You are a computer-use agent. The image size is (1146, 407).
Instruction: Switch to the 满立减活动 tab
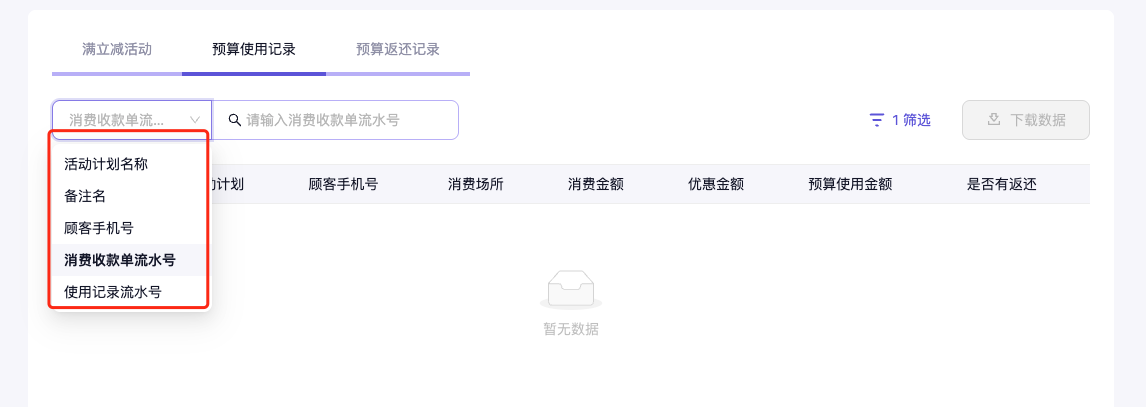point(117,49)
